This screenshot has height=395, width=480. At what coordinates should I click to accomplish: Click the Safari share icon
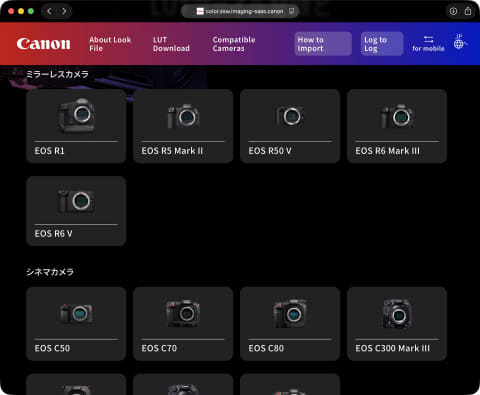tap(468, 11)
